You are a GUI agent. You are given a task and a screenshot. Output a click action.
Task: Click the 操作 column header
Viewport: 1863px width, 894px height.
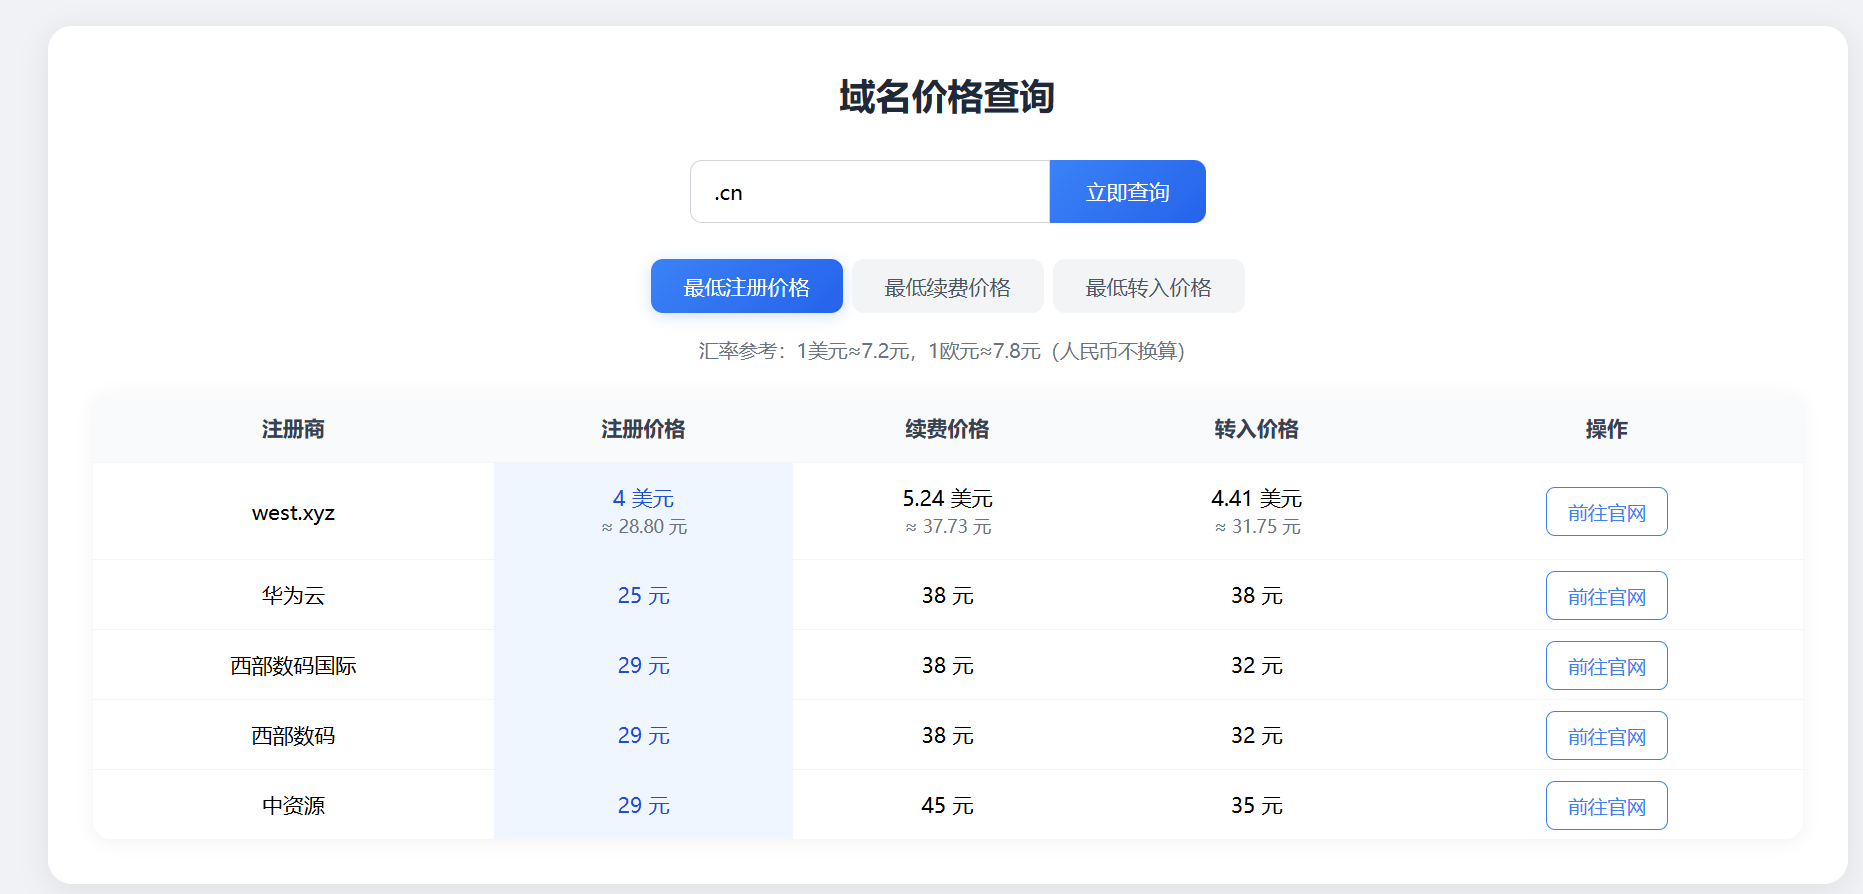click(x=1606, y=429)
